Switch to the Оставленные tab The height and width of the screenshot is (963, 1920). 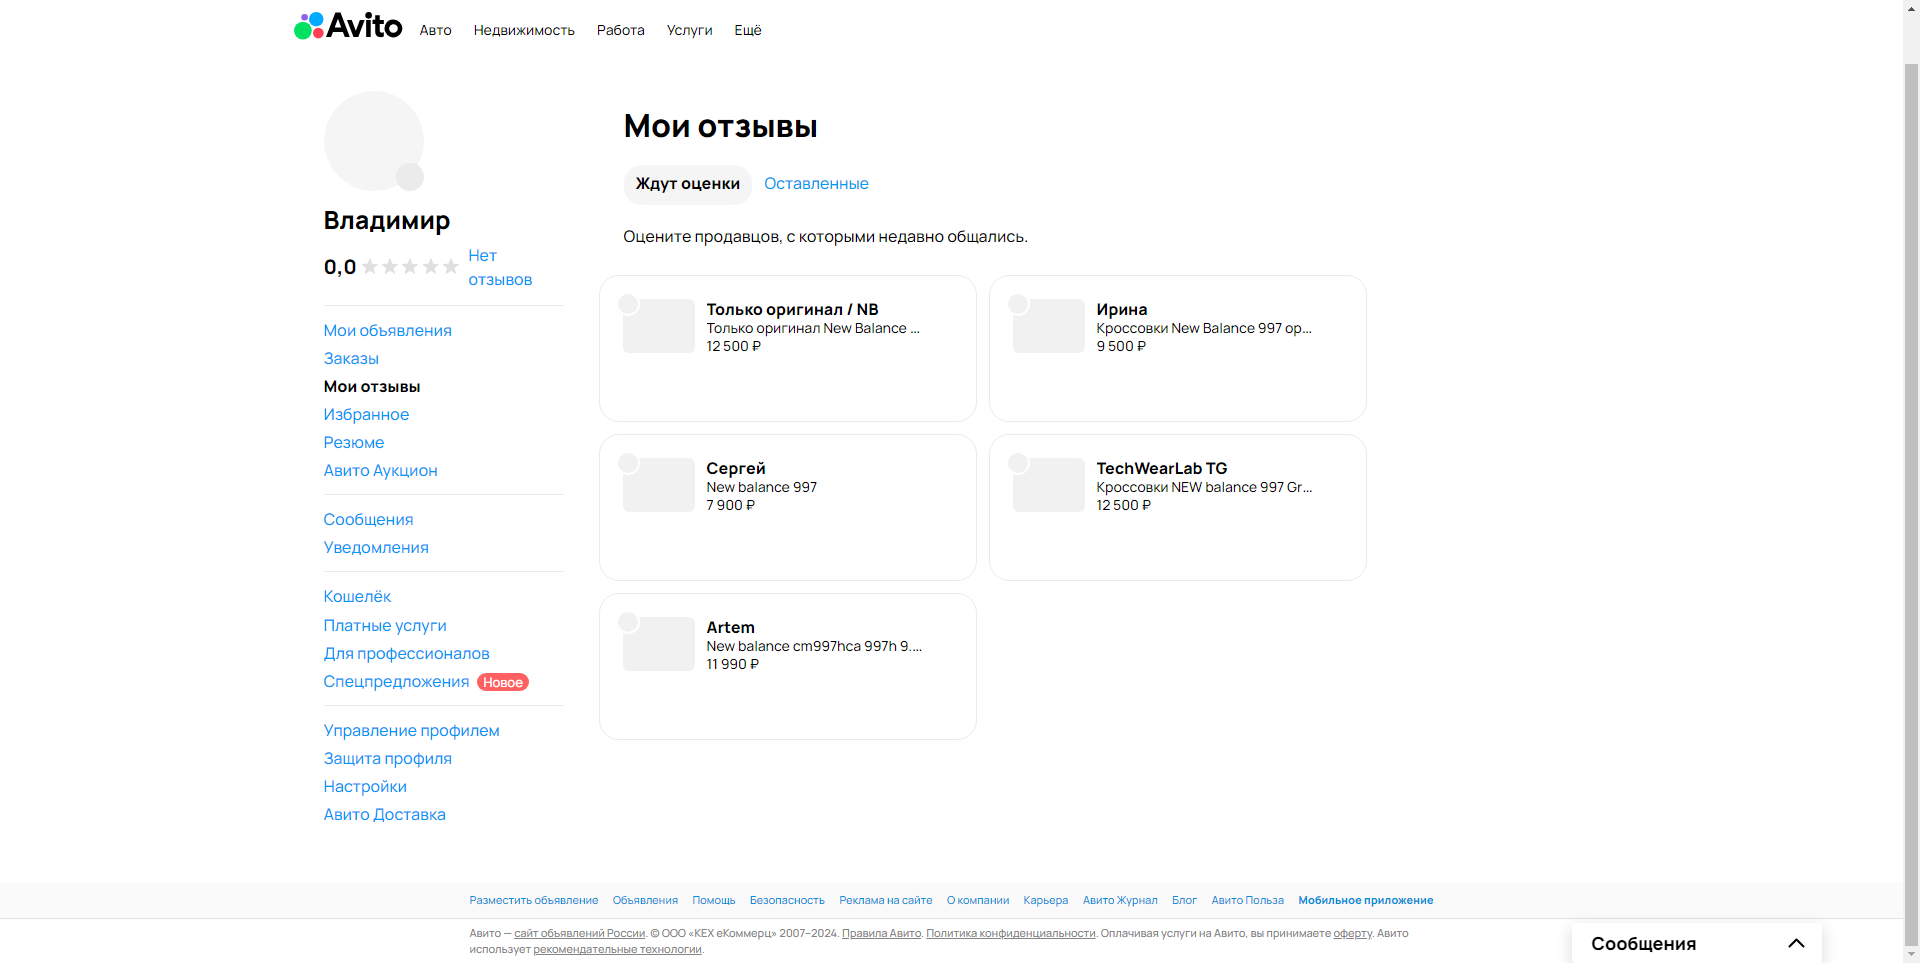(x=816, y=184)
